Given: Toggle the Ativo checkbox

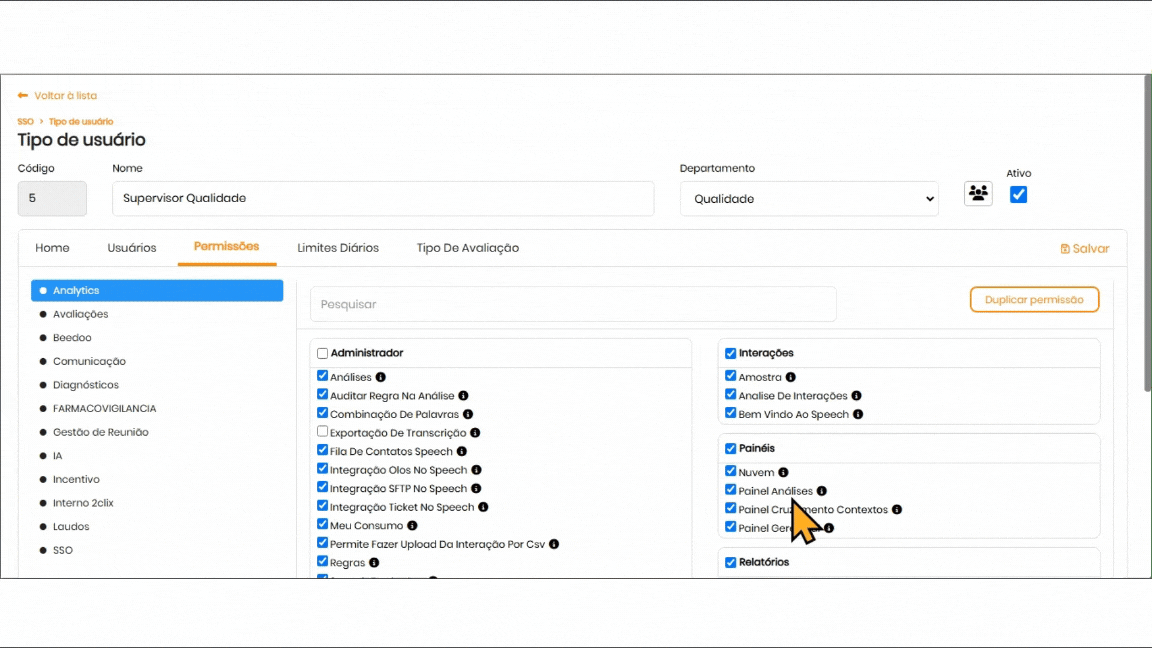Looking at the screenshot, I should click(x=1018, y=195).
